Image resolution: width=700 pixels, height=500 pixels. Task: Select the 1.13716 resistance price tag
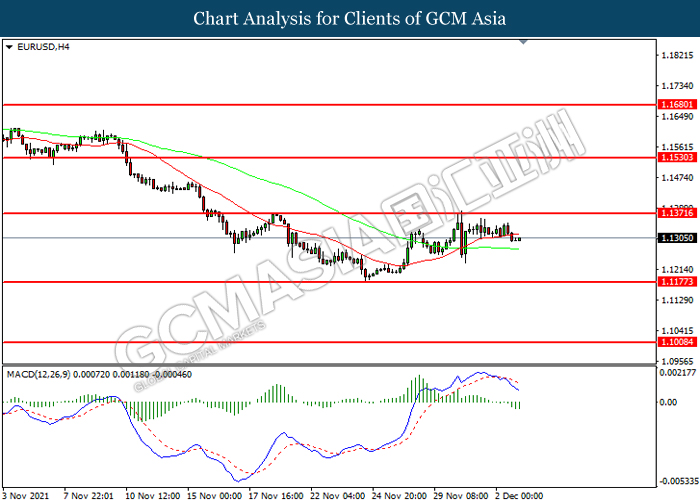[678, 213]
